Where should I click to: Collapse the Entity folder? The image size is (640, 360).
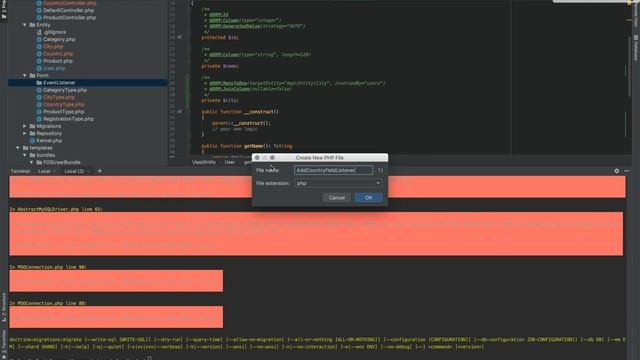pos(24,25)
